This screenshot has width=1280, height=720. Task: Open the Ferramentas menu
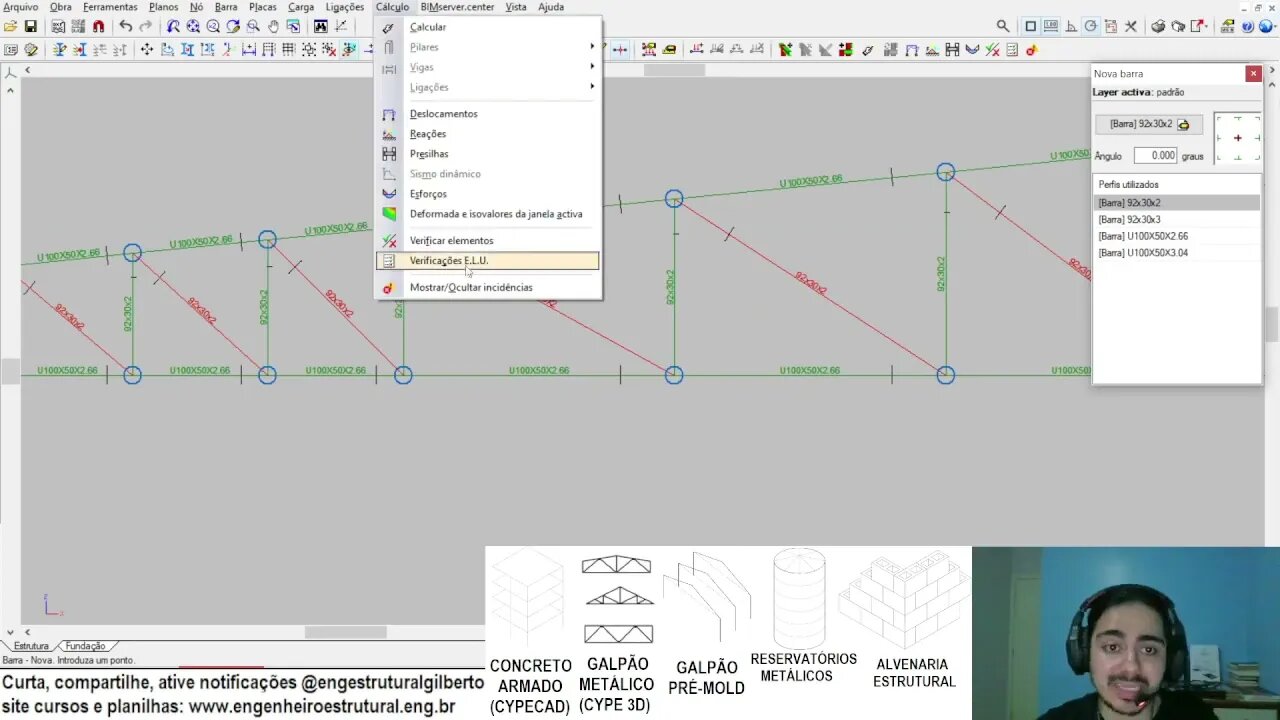tap(110, 7)
